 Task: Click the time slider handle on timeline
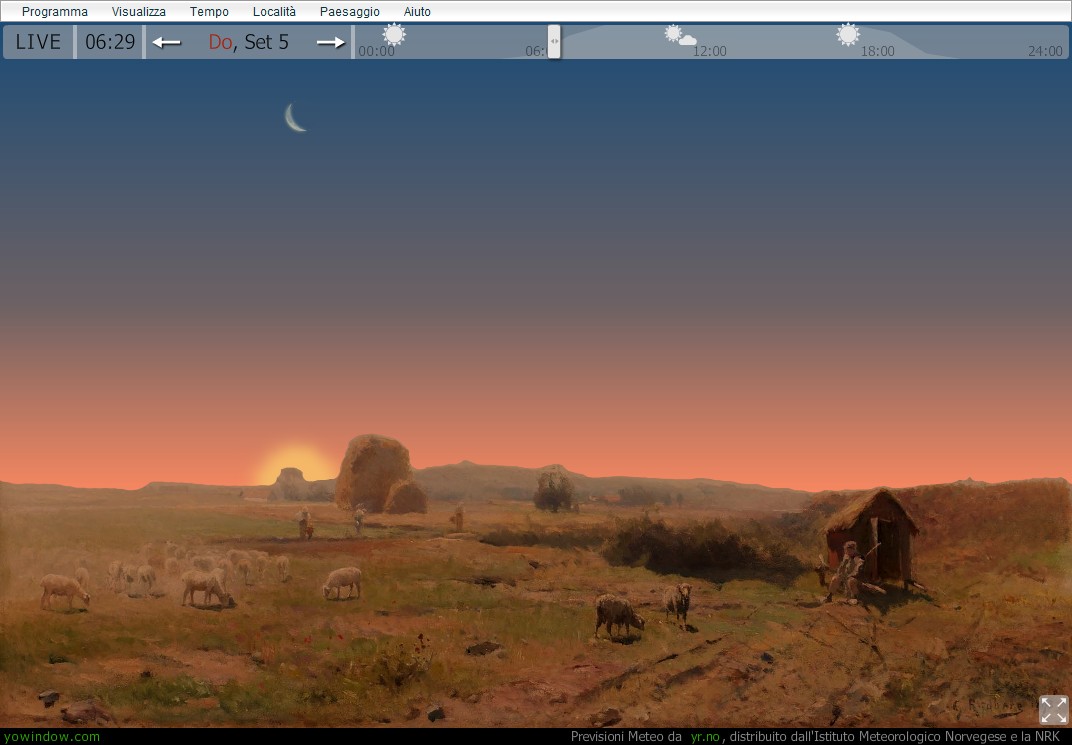point(554,42)
